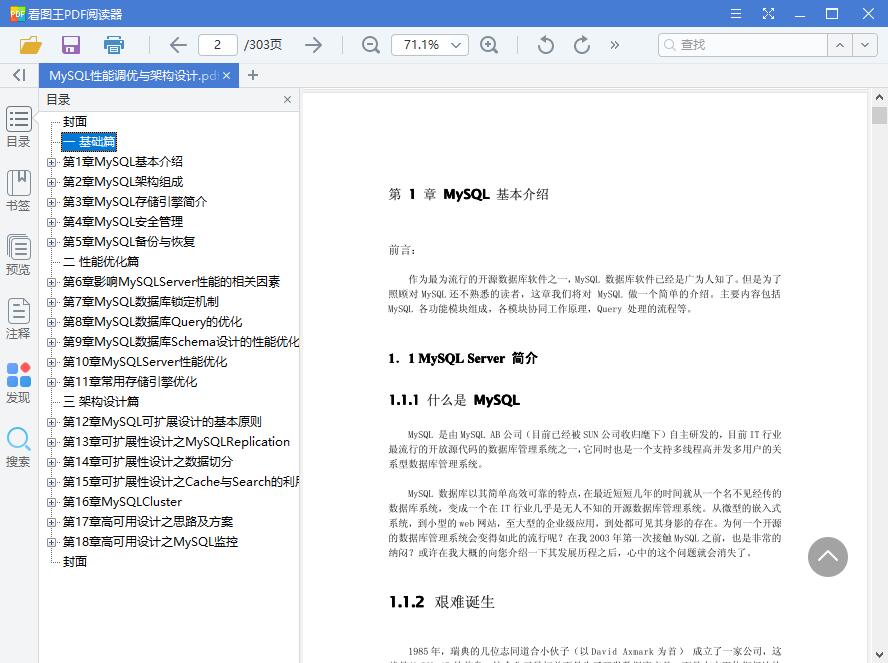Open a new tab with the plus button
The image size is (888, 663).
click(x=253, y=75)
